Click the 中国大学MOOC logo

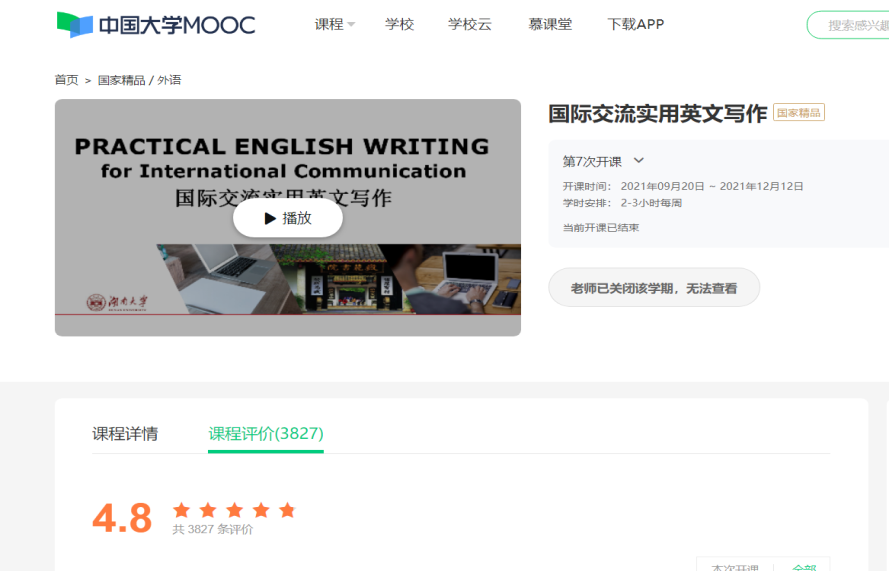tap(155, 25)
